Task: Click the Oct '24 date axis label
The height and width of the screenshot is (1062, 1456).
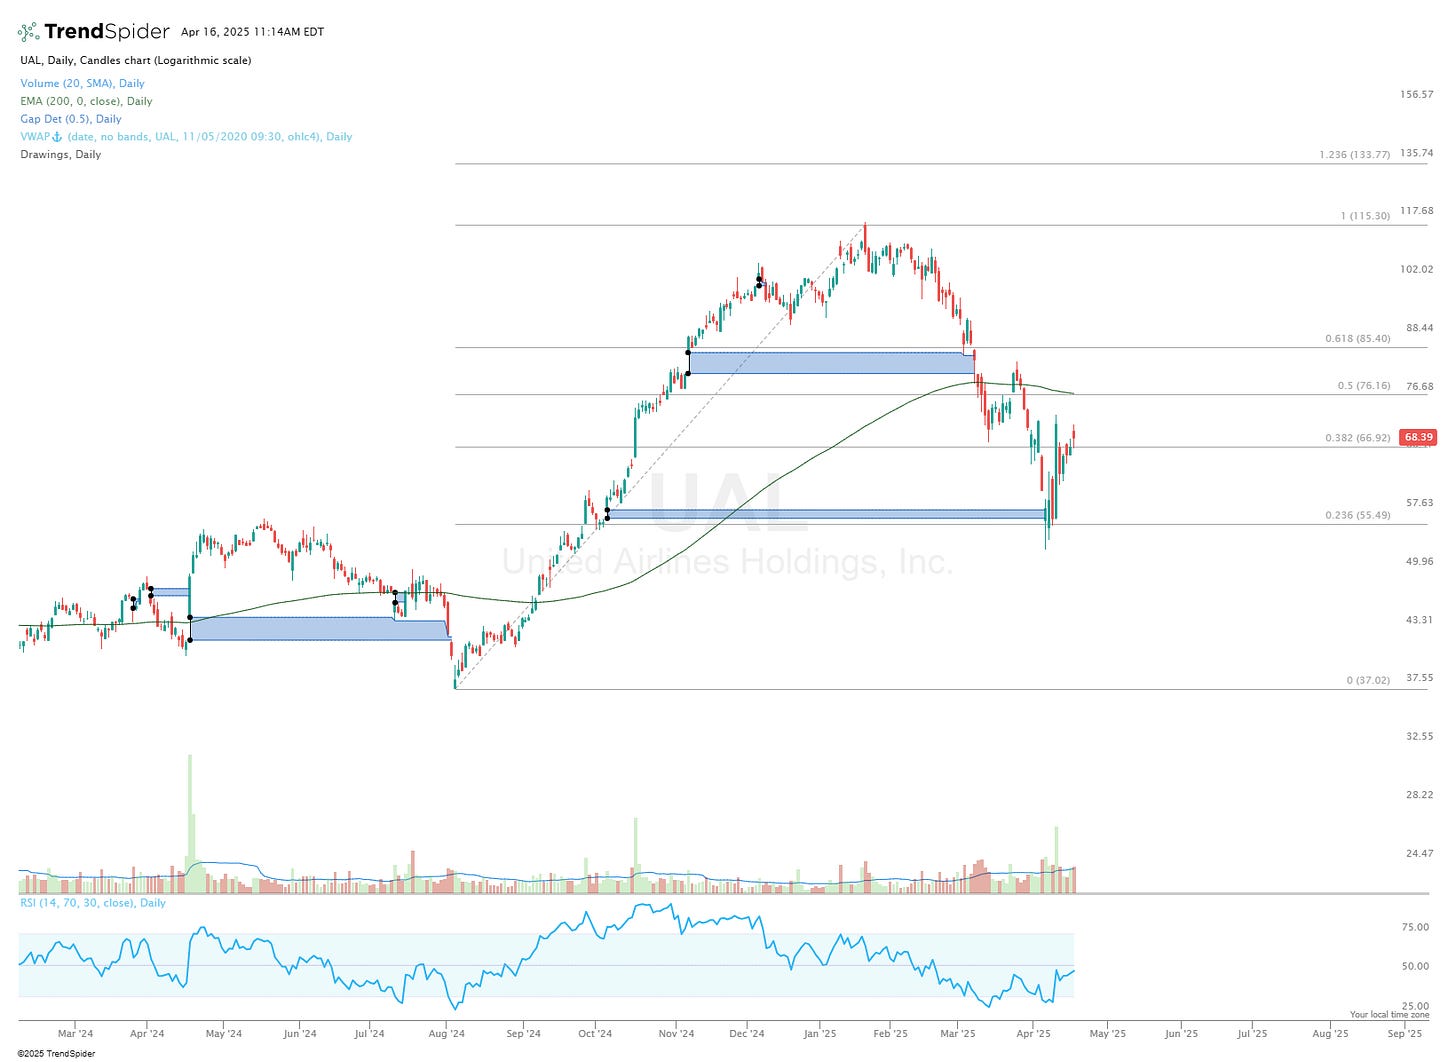Action: coord(595,1034)
